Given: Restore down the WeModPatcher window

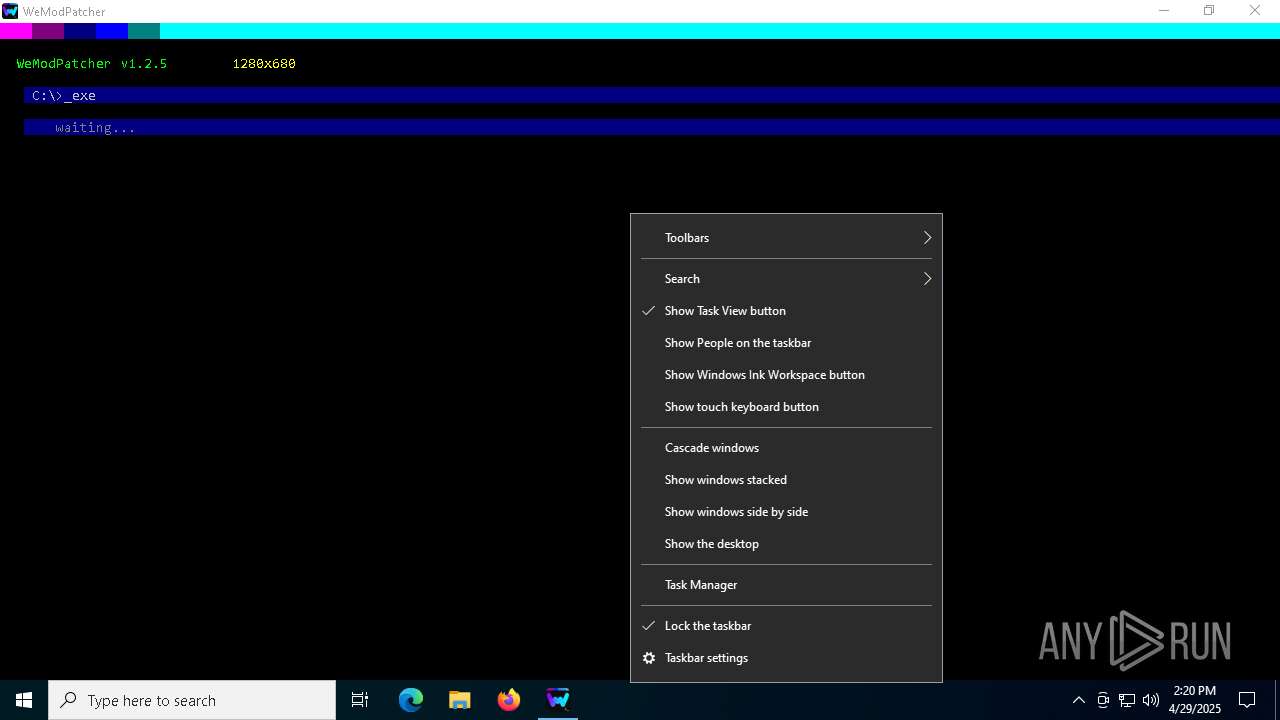Looking at the screenshot, I should pos(1209,11).
